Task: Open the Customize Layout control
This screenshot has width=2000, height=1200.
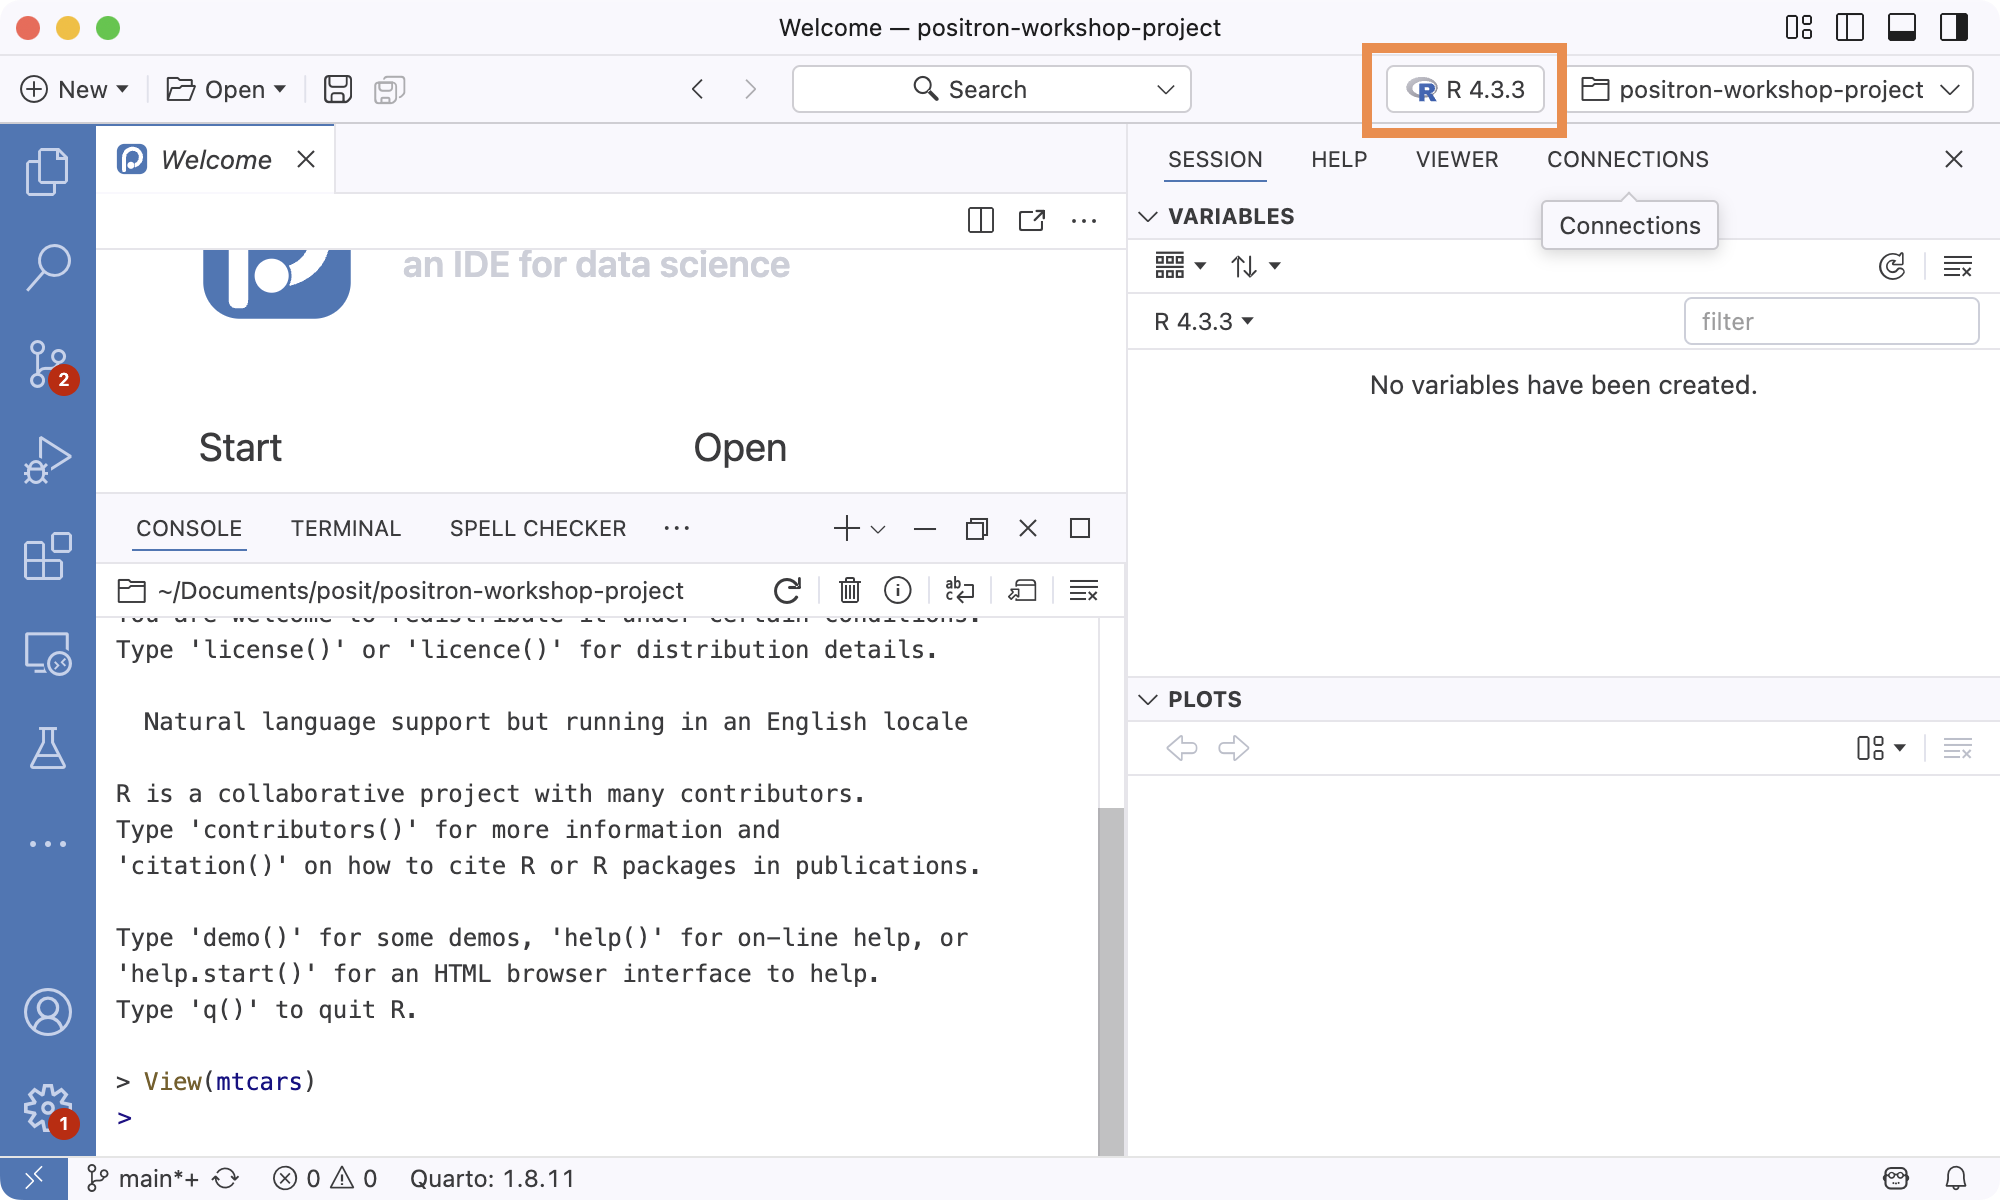Action: click(1799, 27)
